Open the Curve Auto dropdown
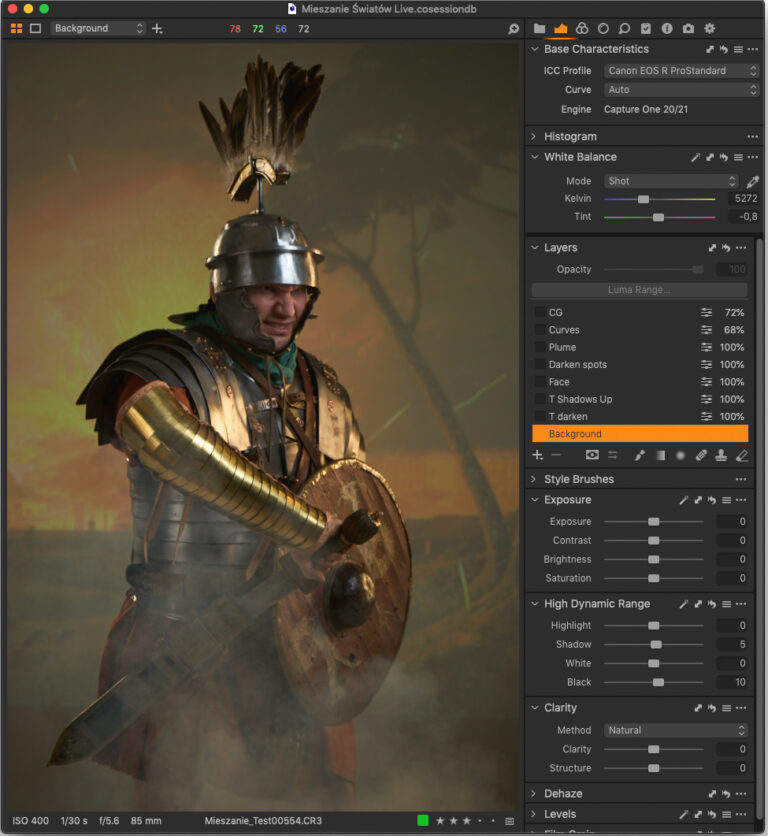The width and height of the screenshot is (768, 836). point(681,90)
